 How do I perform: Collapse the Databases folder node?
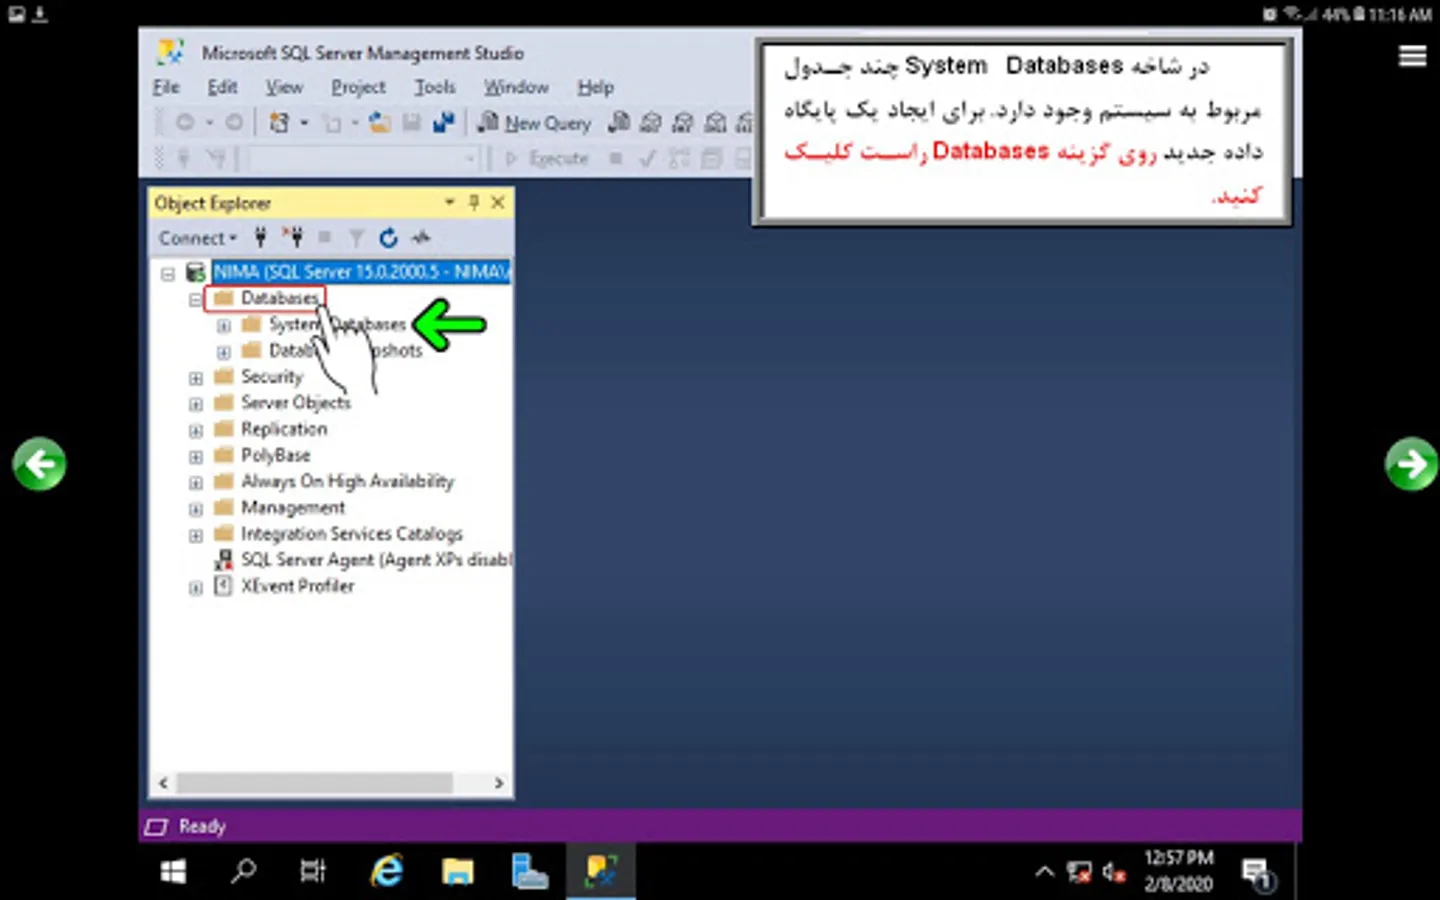tap(196, 299)
